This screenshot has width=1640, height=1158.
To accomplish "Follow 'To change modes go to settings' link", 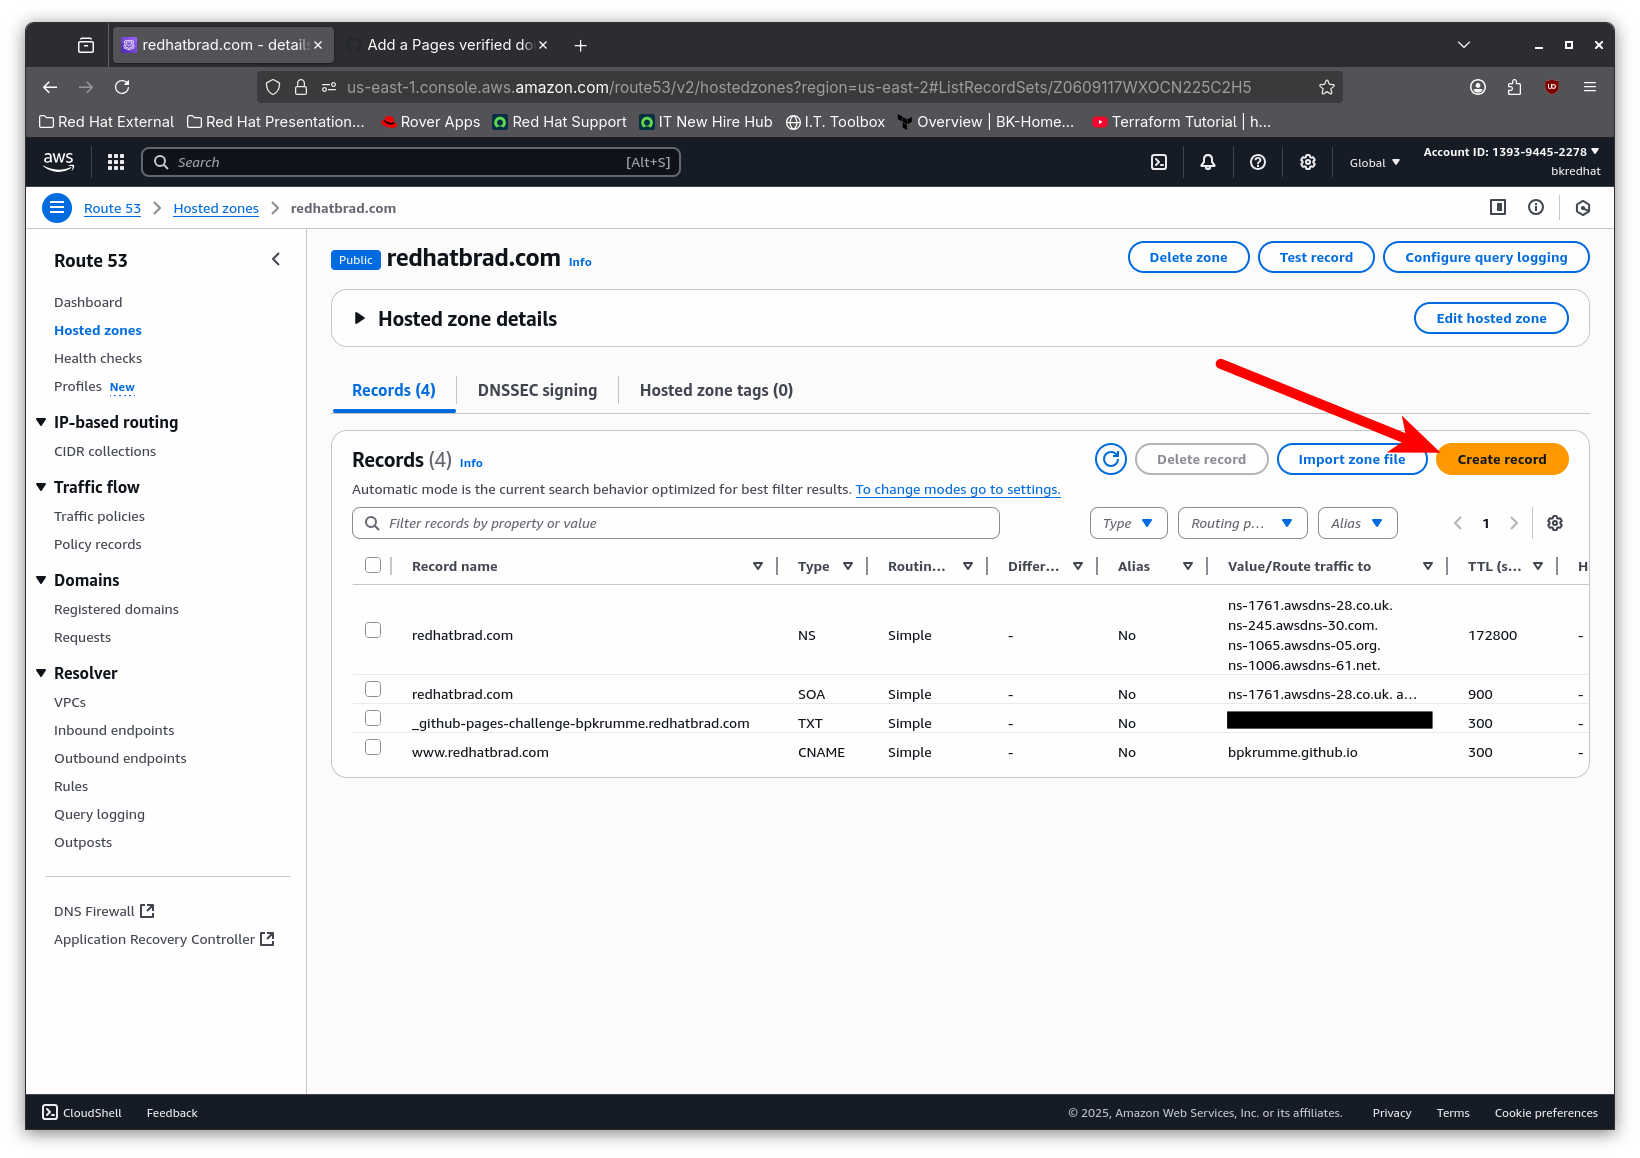I will click(958, 489).
